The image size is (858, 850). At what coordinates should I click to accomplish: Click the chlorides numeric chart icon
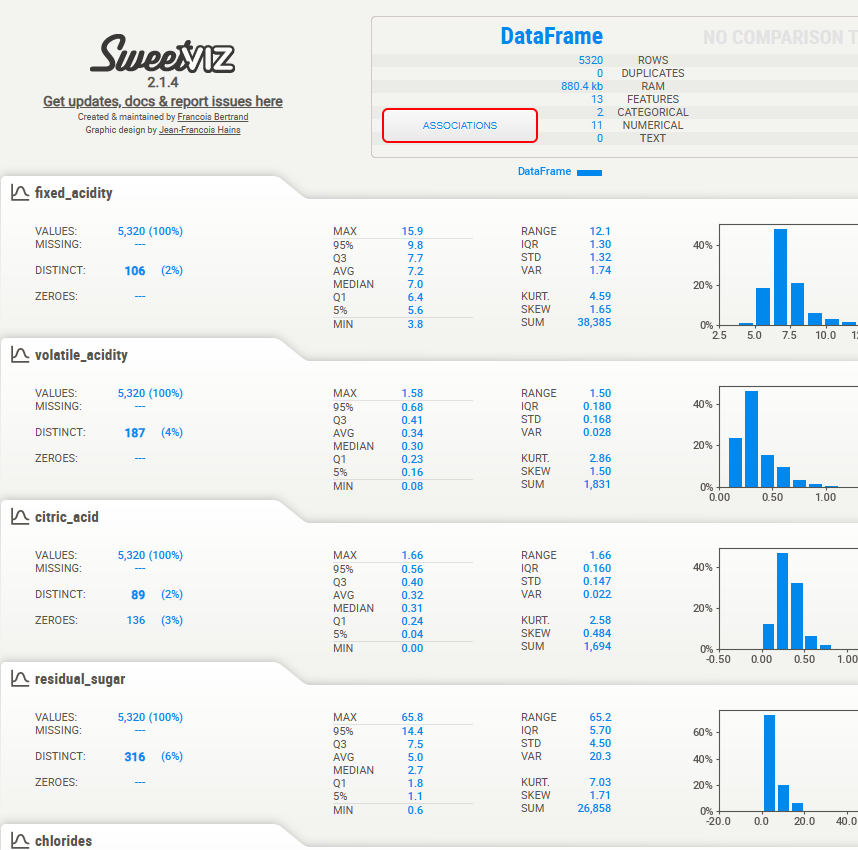tap(20, 841)
